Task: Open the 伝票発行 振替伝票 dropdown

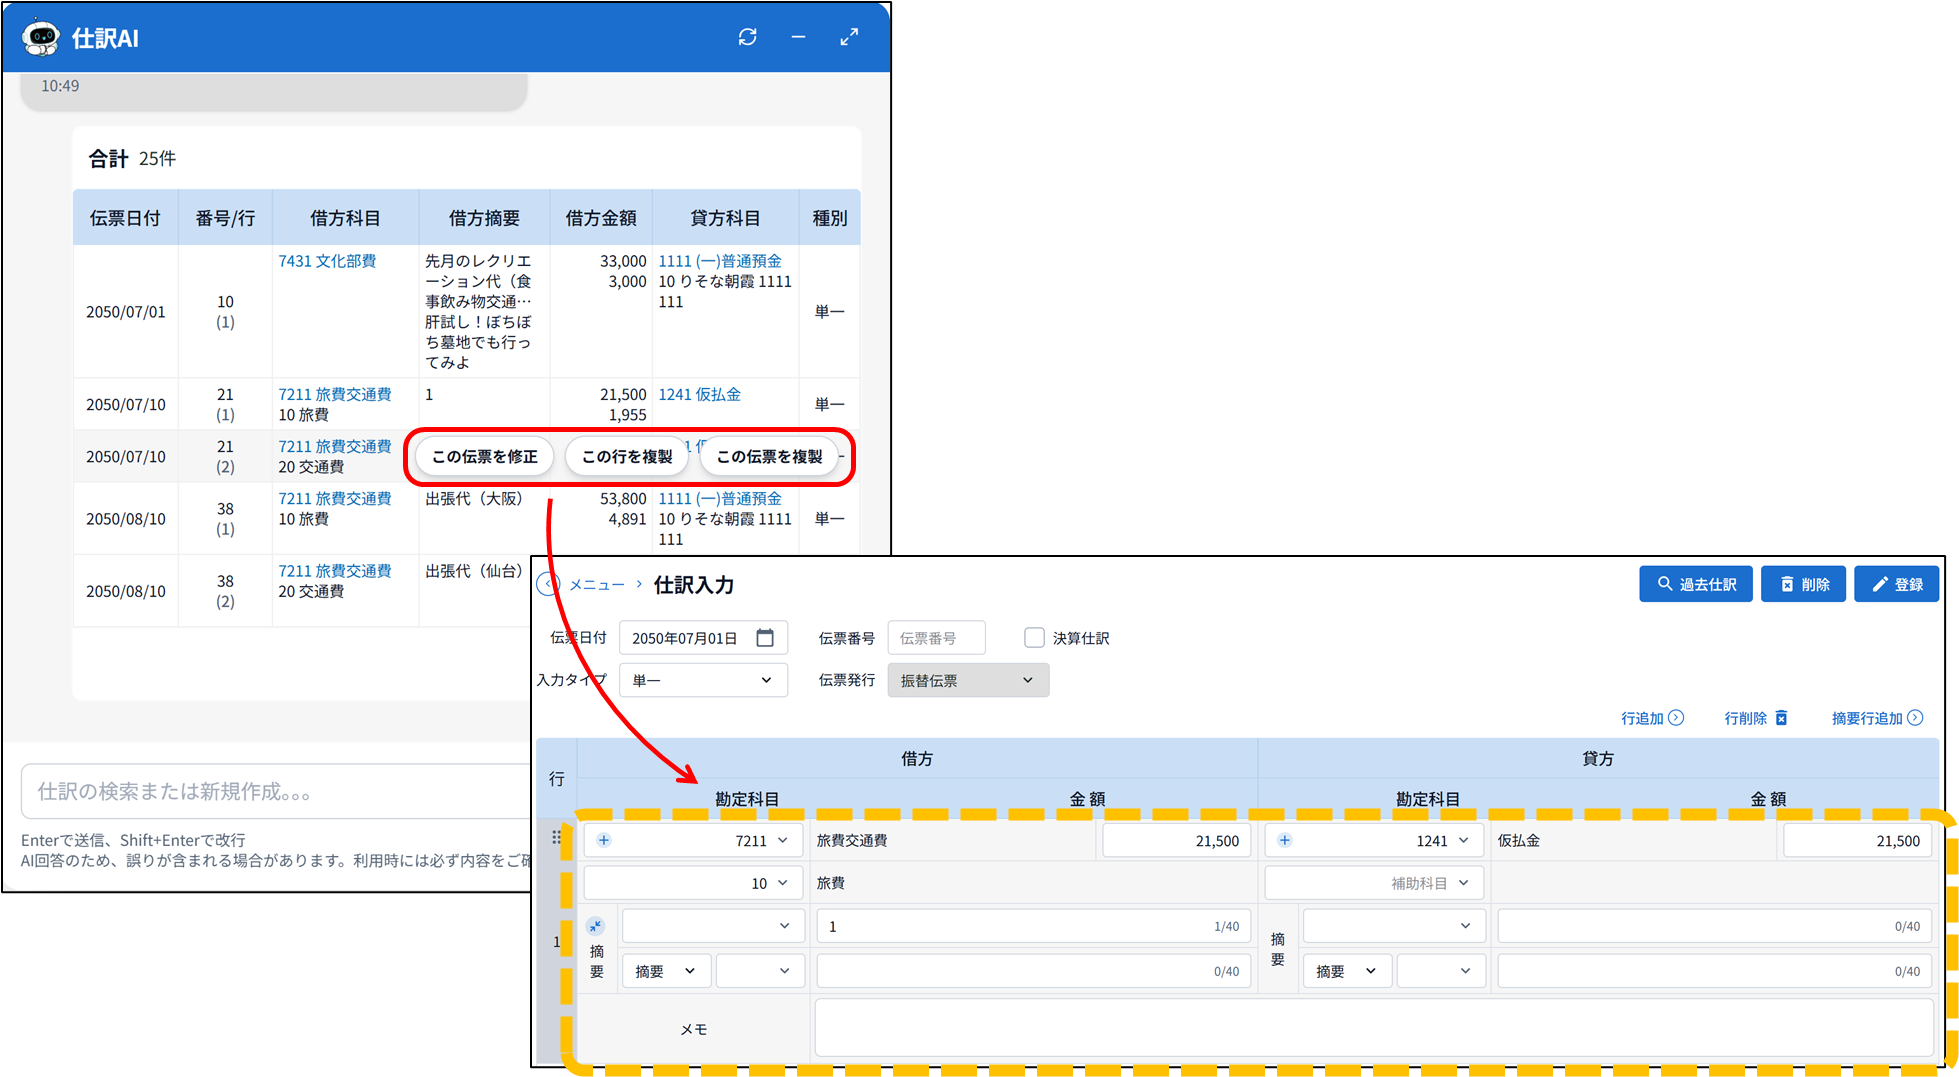Action: pyautogui.click(x=968, y=680)
